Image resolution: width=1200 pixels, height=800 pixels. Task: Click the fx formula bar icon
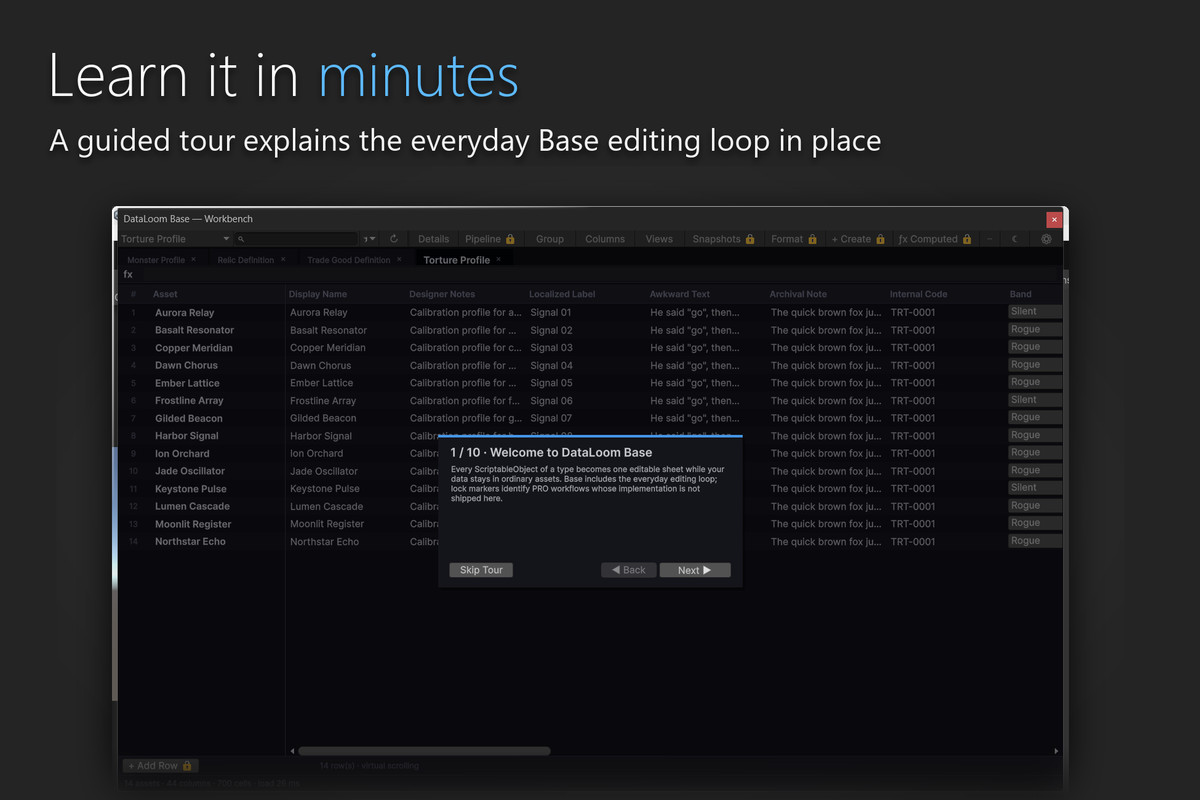128,274
